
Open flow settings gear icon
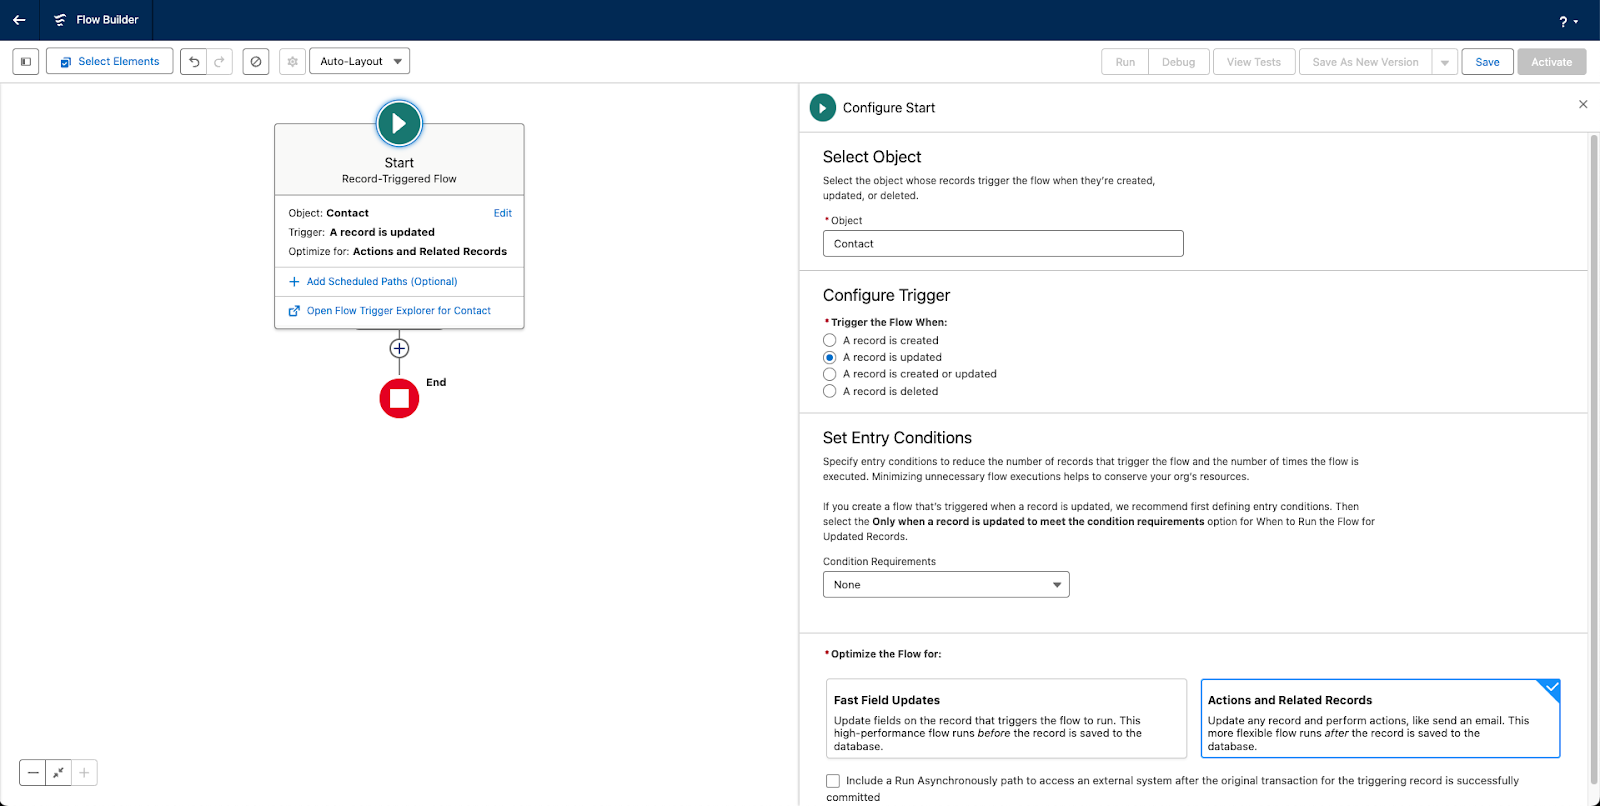point(292,62)
